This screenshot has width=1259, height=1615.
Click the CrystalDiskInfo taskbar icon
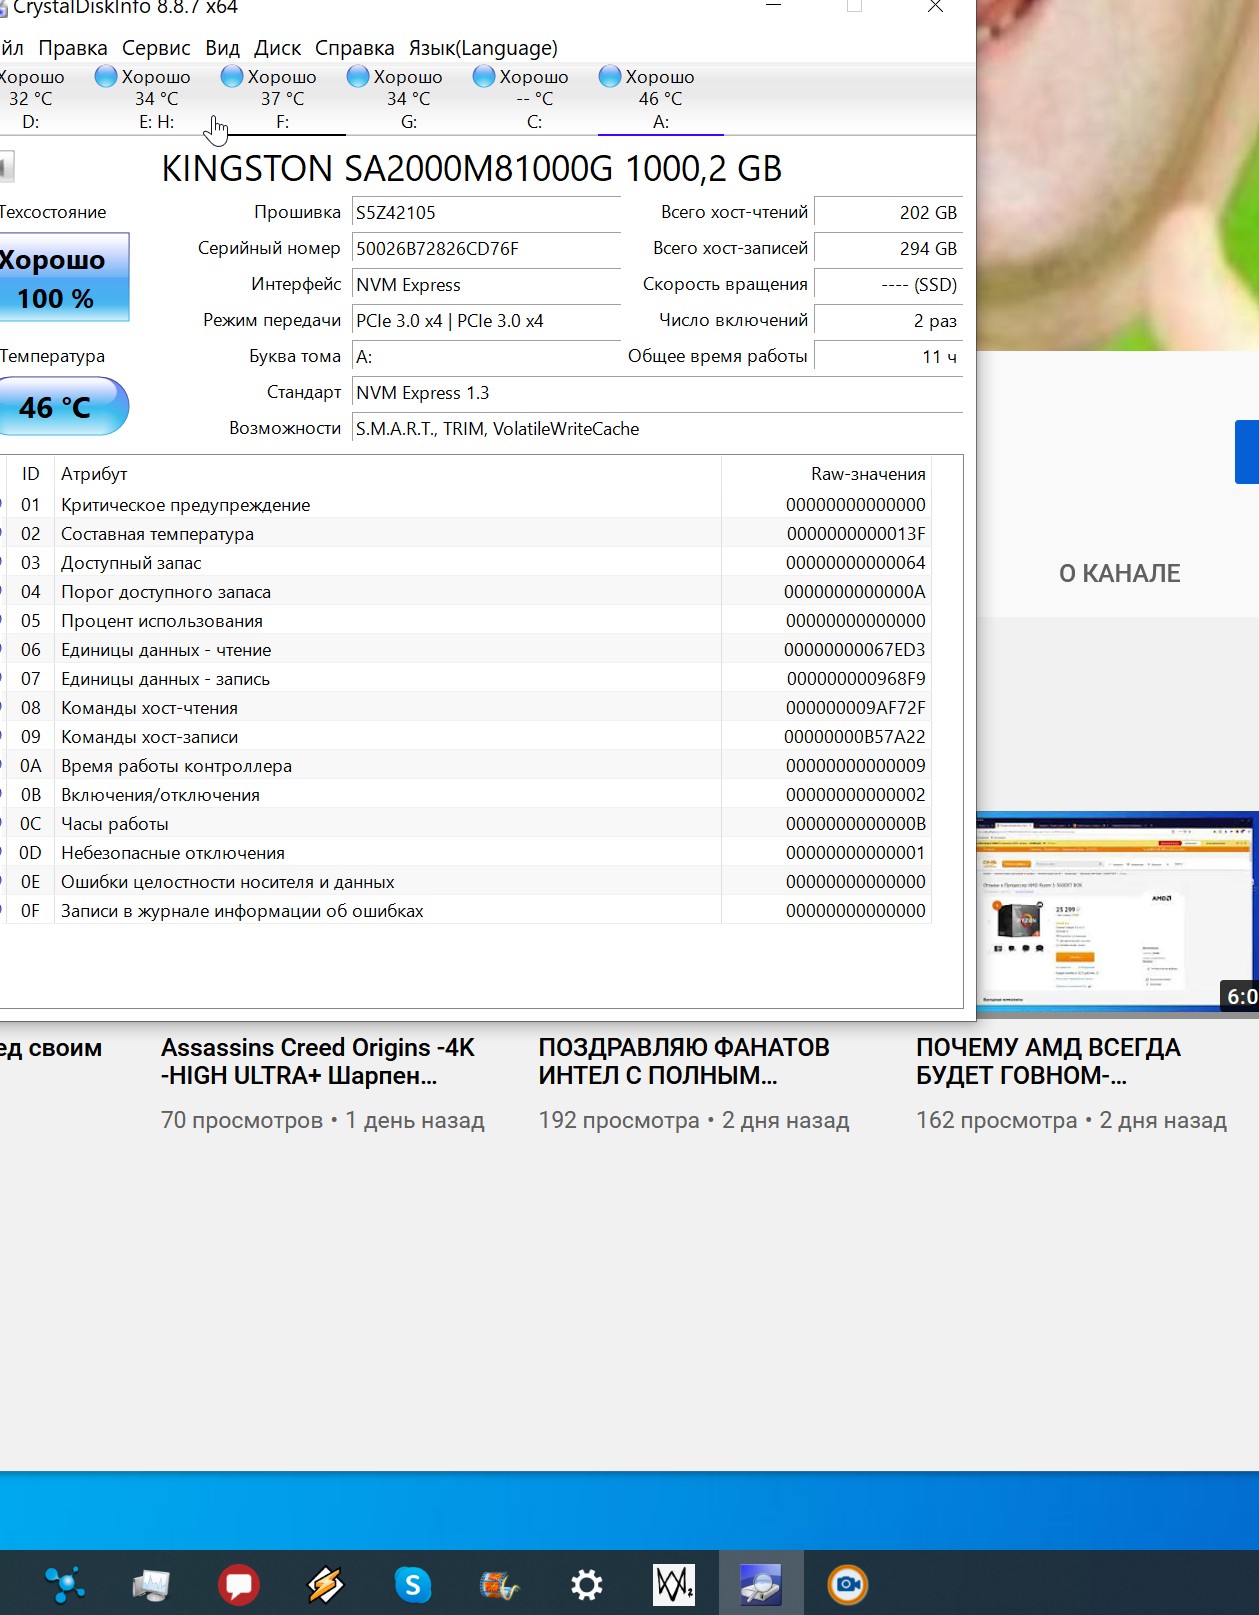click(760, 1585)
